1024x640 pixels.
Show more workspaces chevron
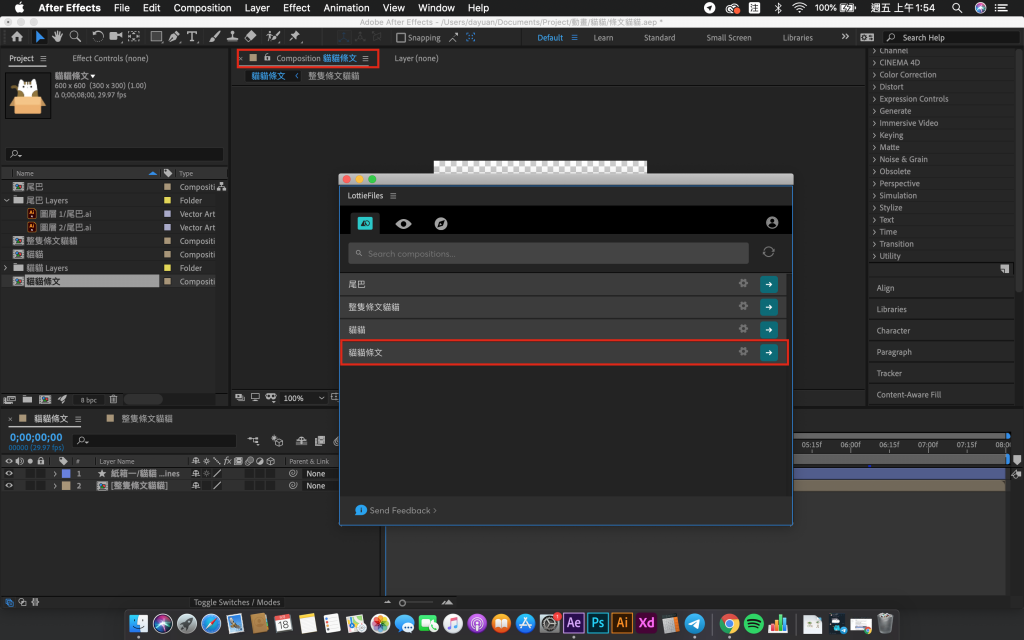(x=845, y=37)
